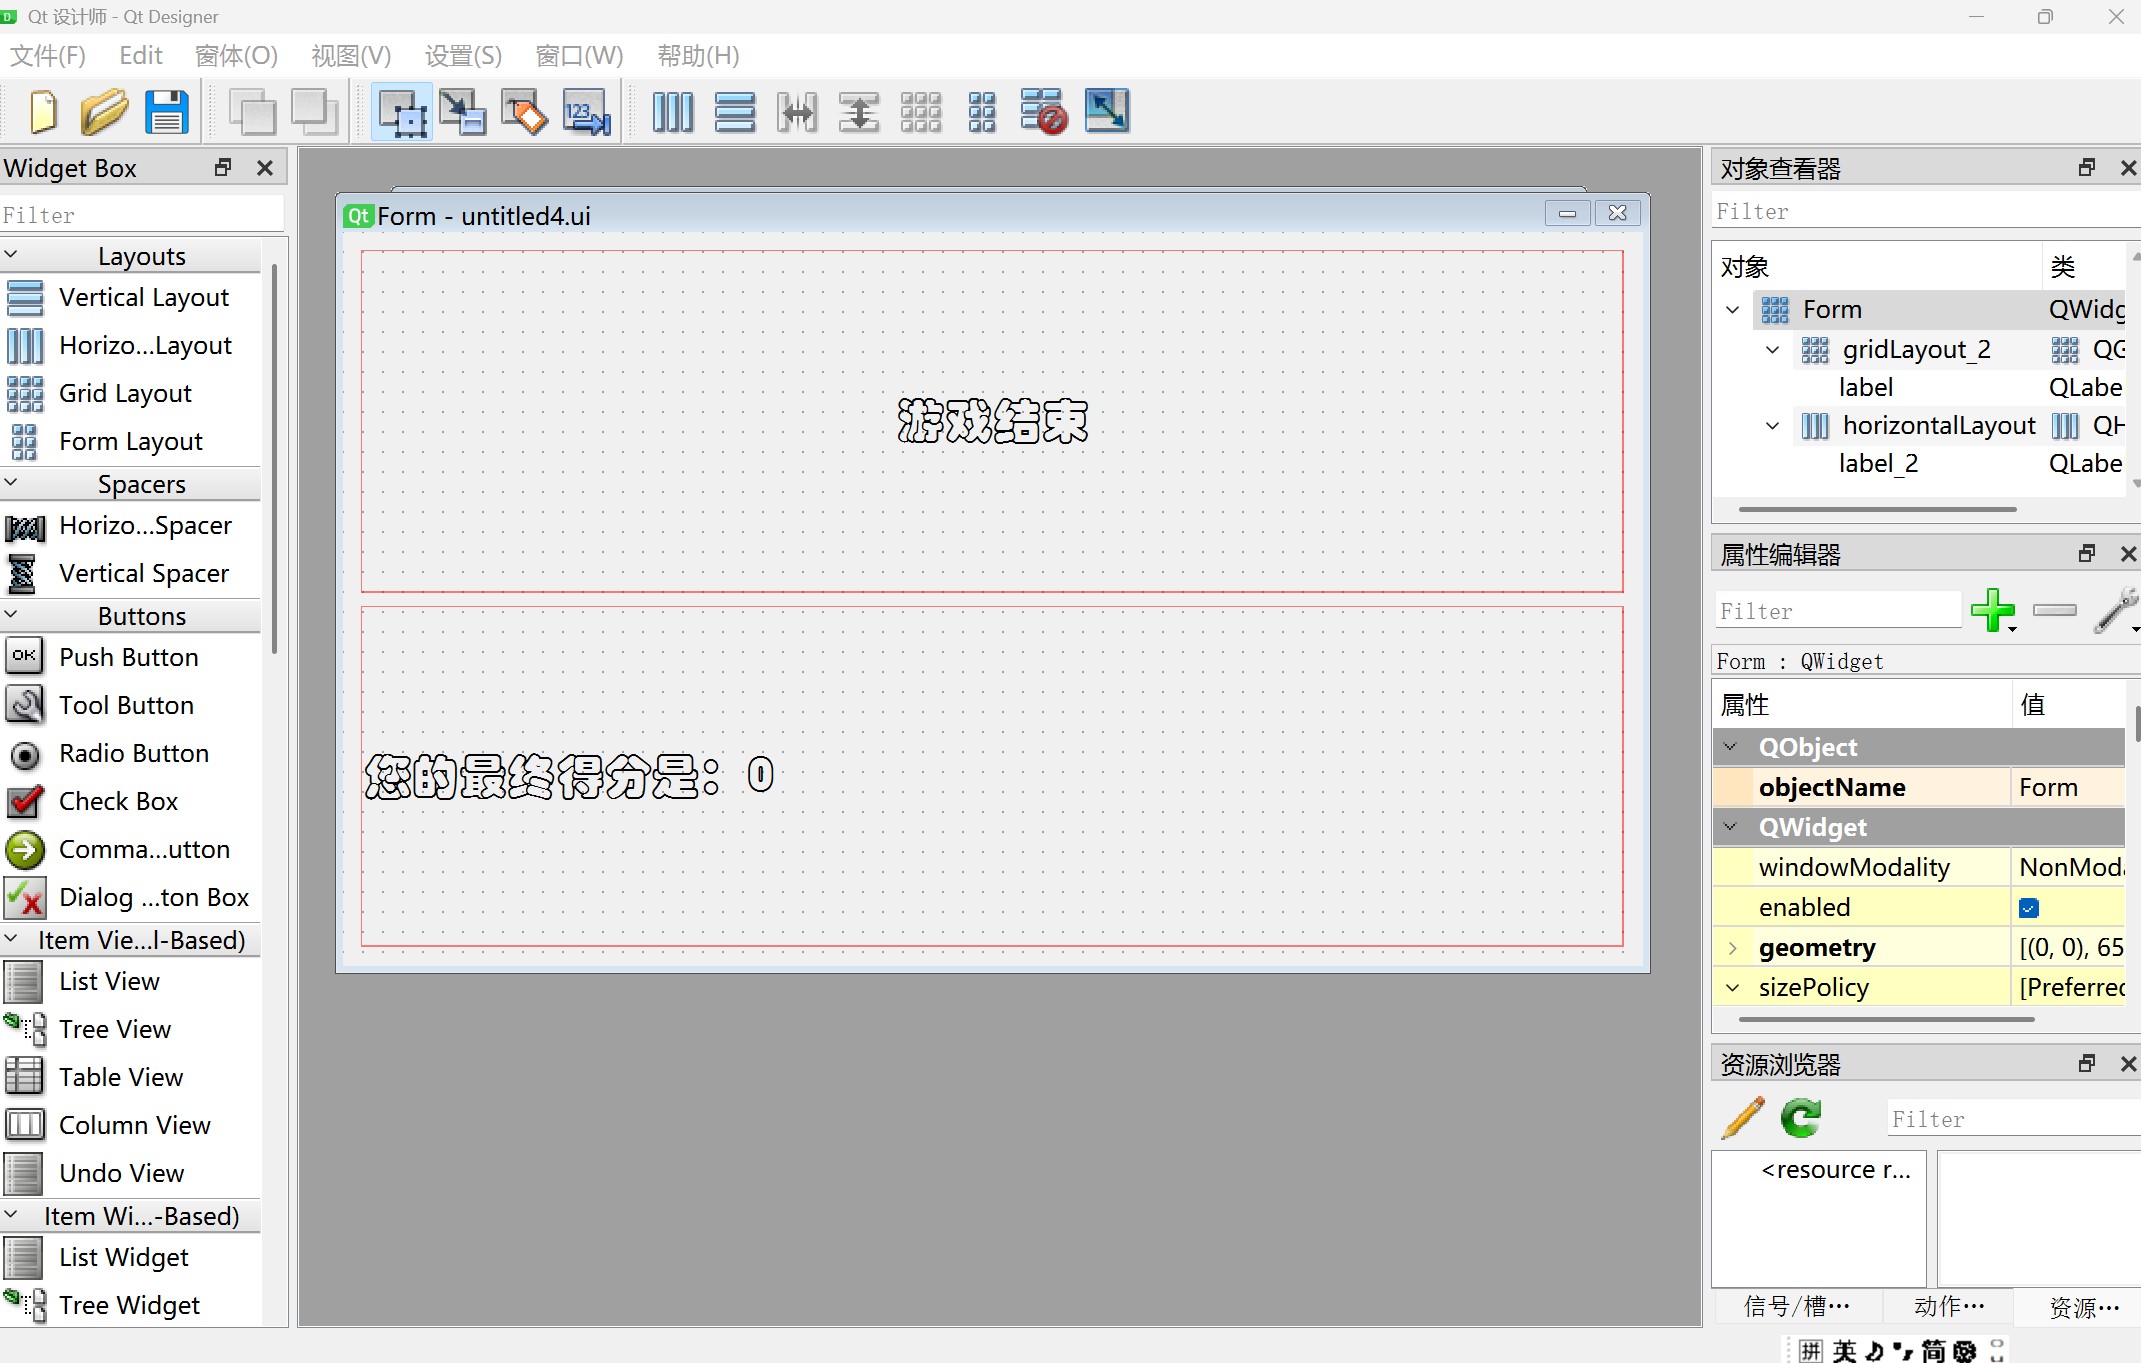Viewport: 2141px width, 1363px height.
Task: Break the current layout
Action: pyautogui.click(x=1043, y=112)
